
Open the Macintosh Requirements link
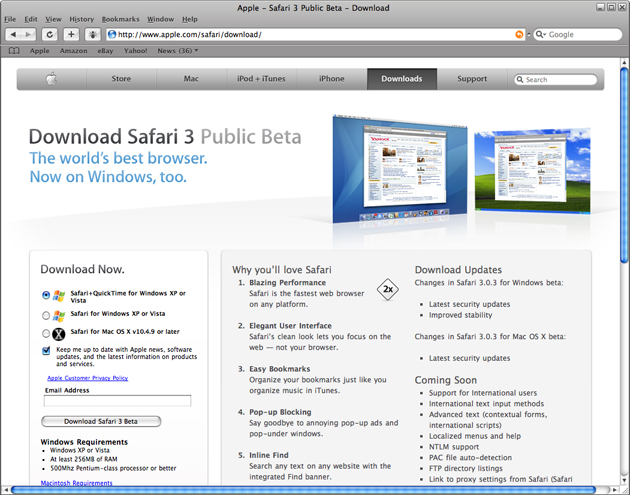[x=76, y=483]
